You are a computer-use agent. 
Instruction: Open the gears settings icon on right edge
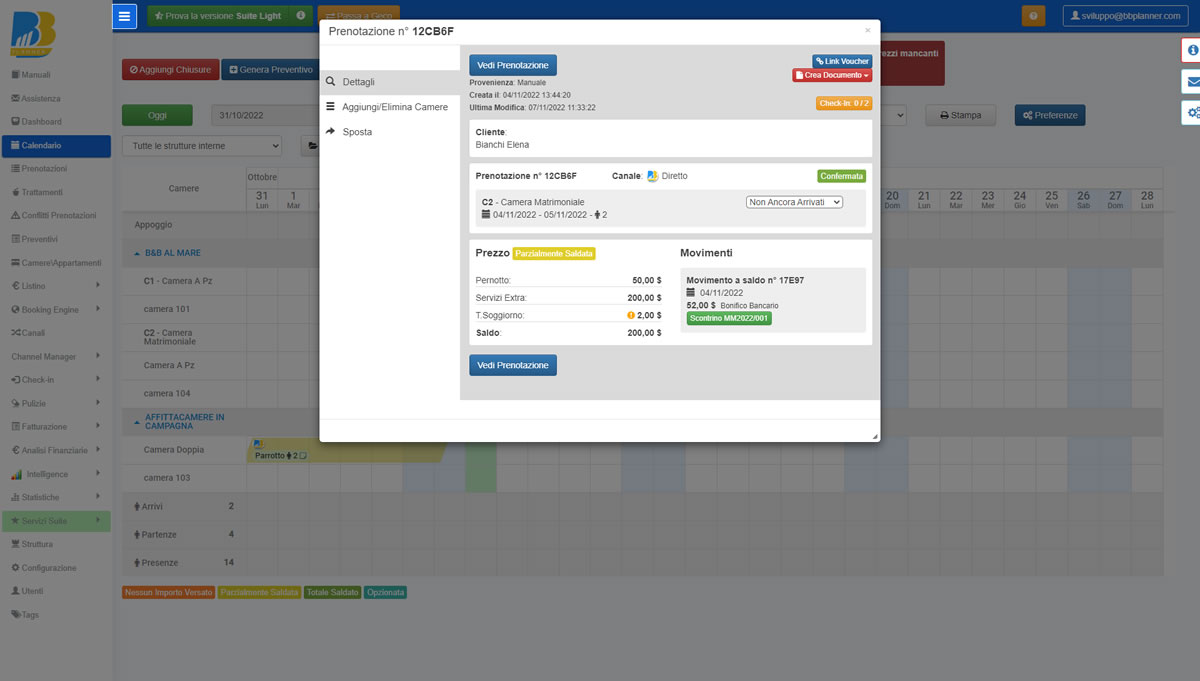click(1192, 113)
